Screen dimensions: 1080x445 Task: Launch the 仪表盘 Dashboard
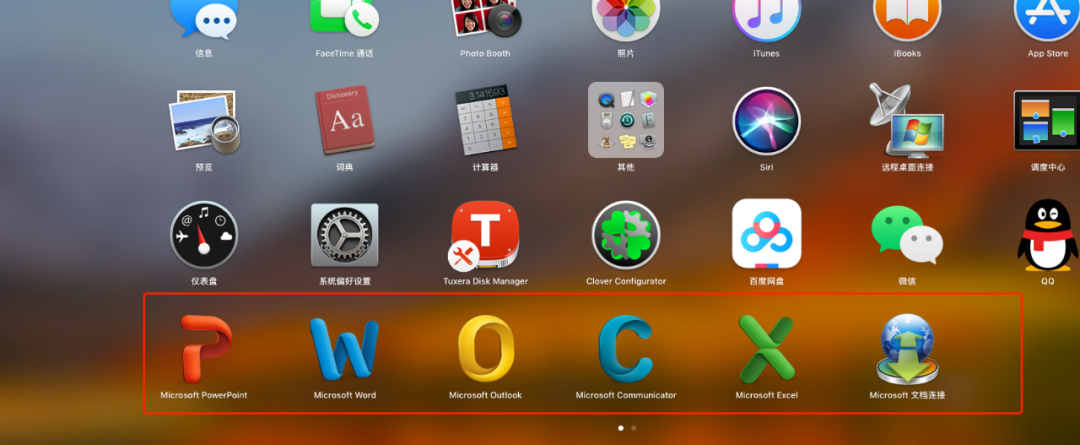[x=204, y=235]
